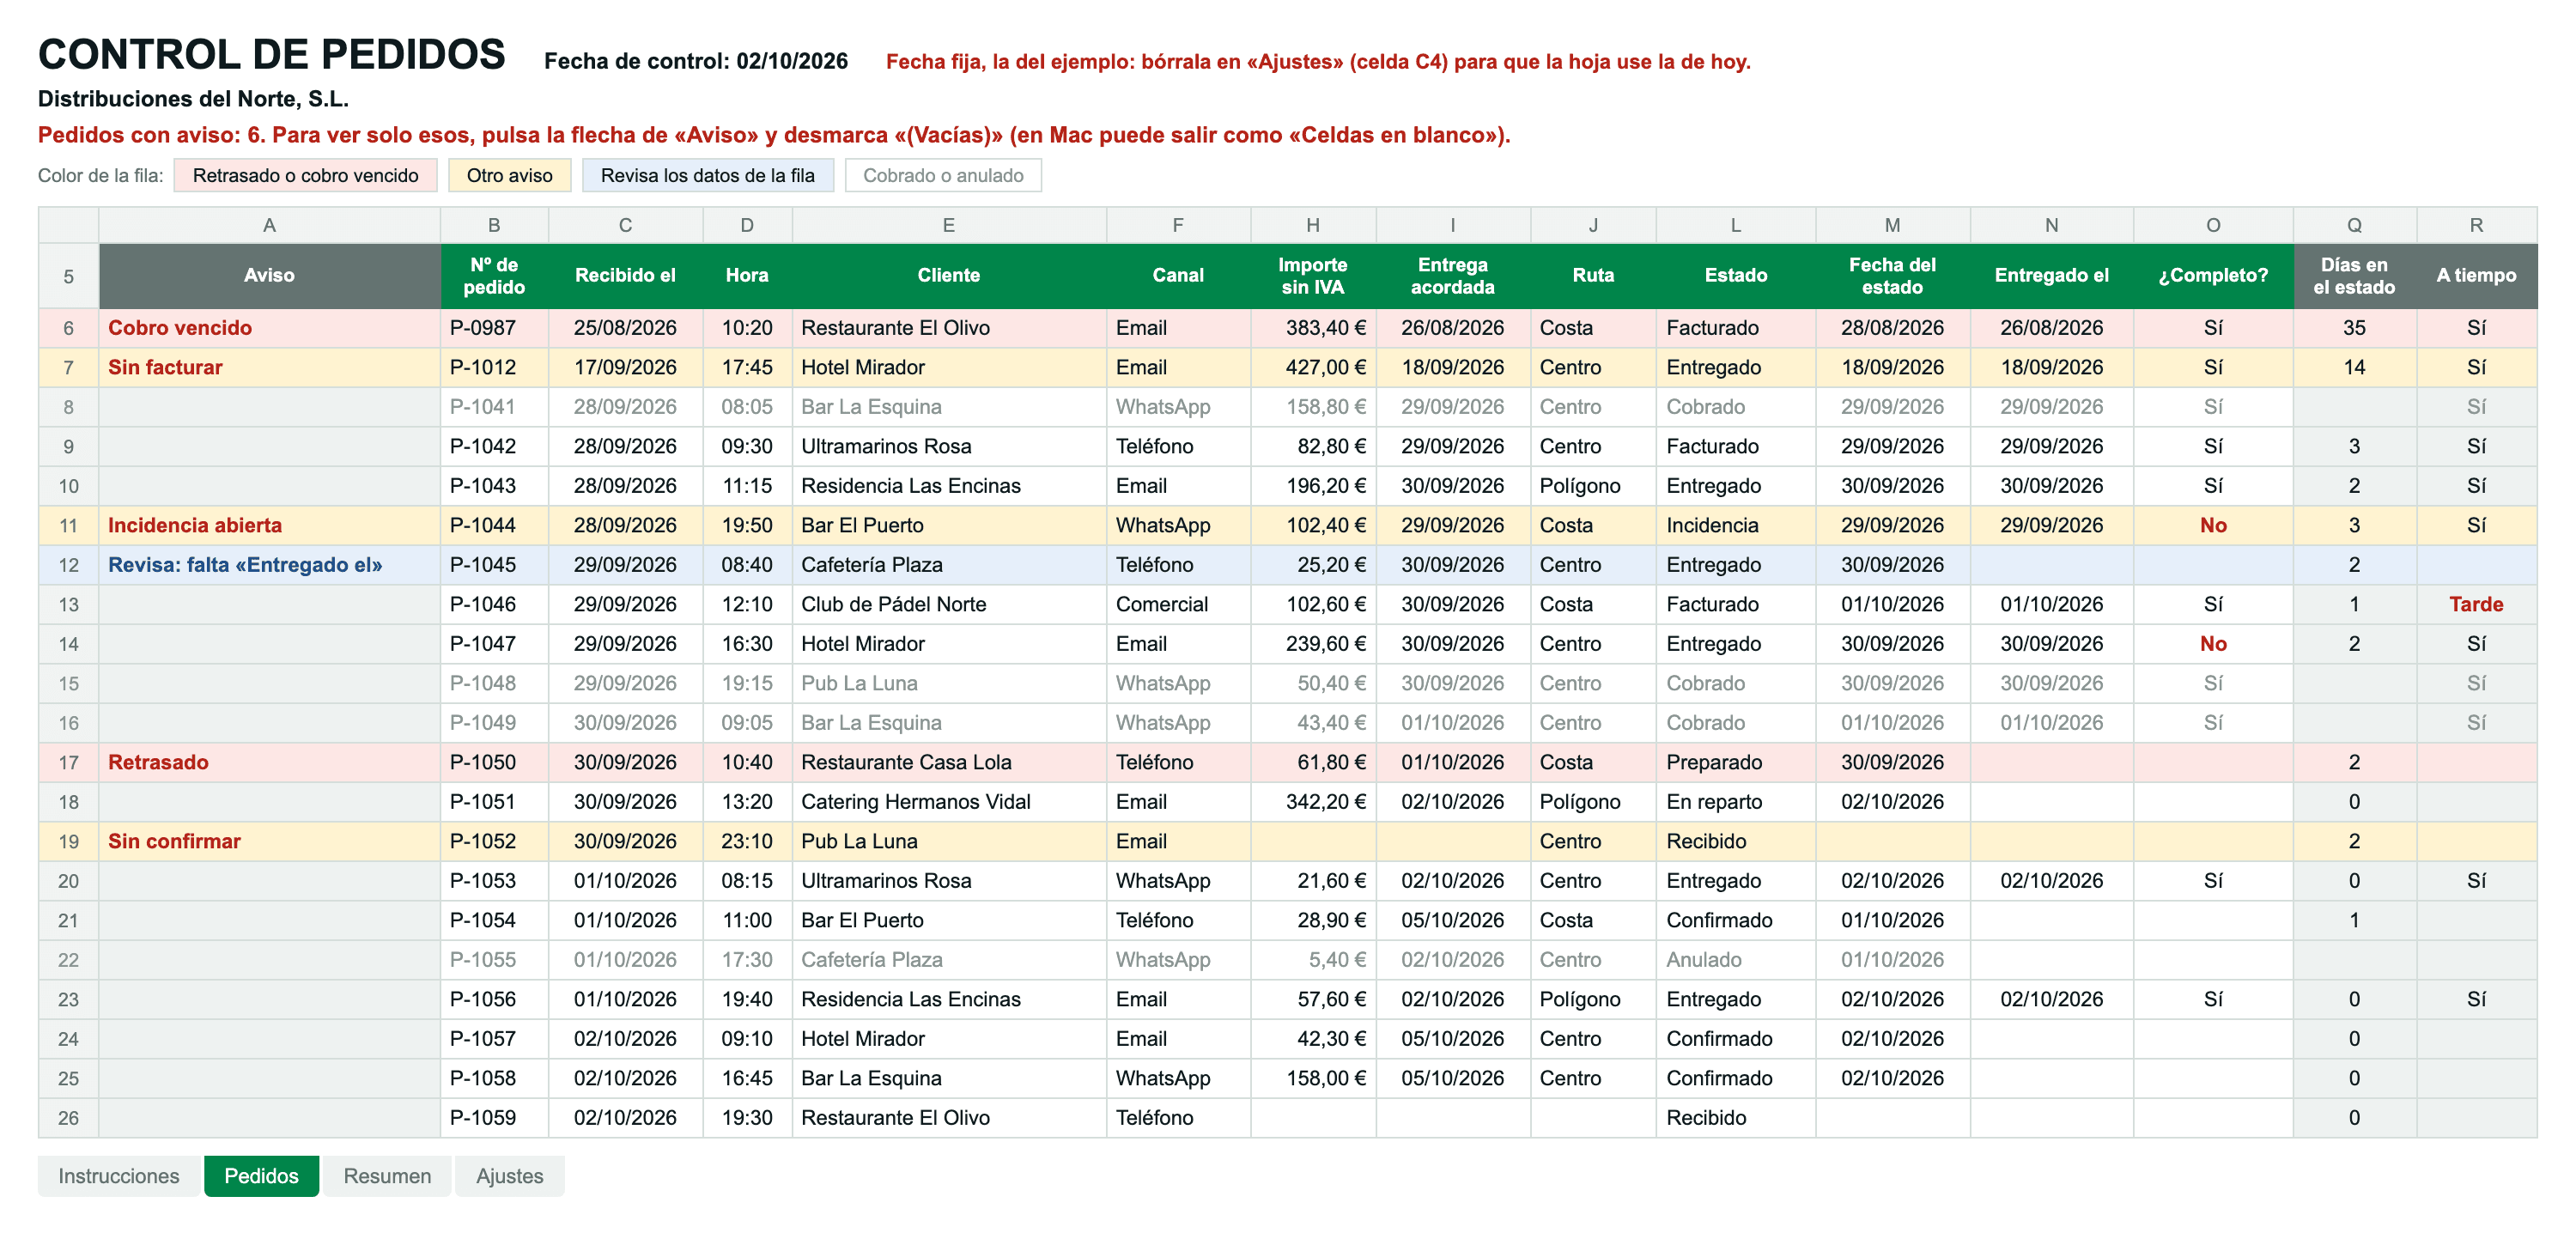
Task: Select the 'Sin confirmar' aviso cell
Action: 269,841
